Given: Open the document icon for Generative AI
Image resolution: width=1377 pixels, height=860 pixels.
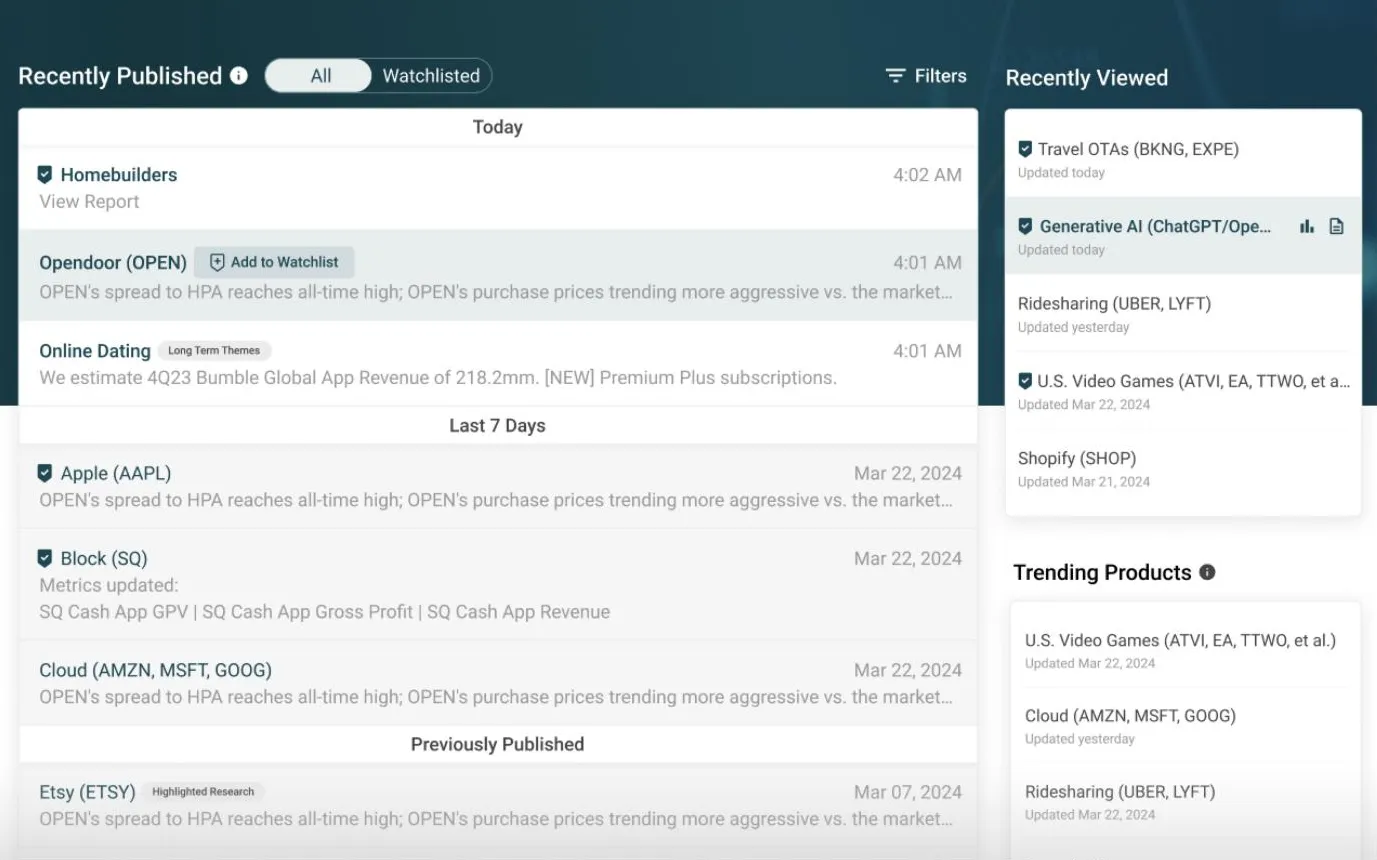Looking at the screenshot, I should [1336, 226].
